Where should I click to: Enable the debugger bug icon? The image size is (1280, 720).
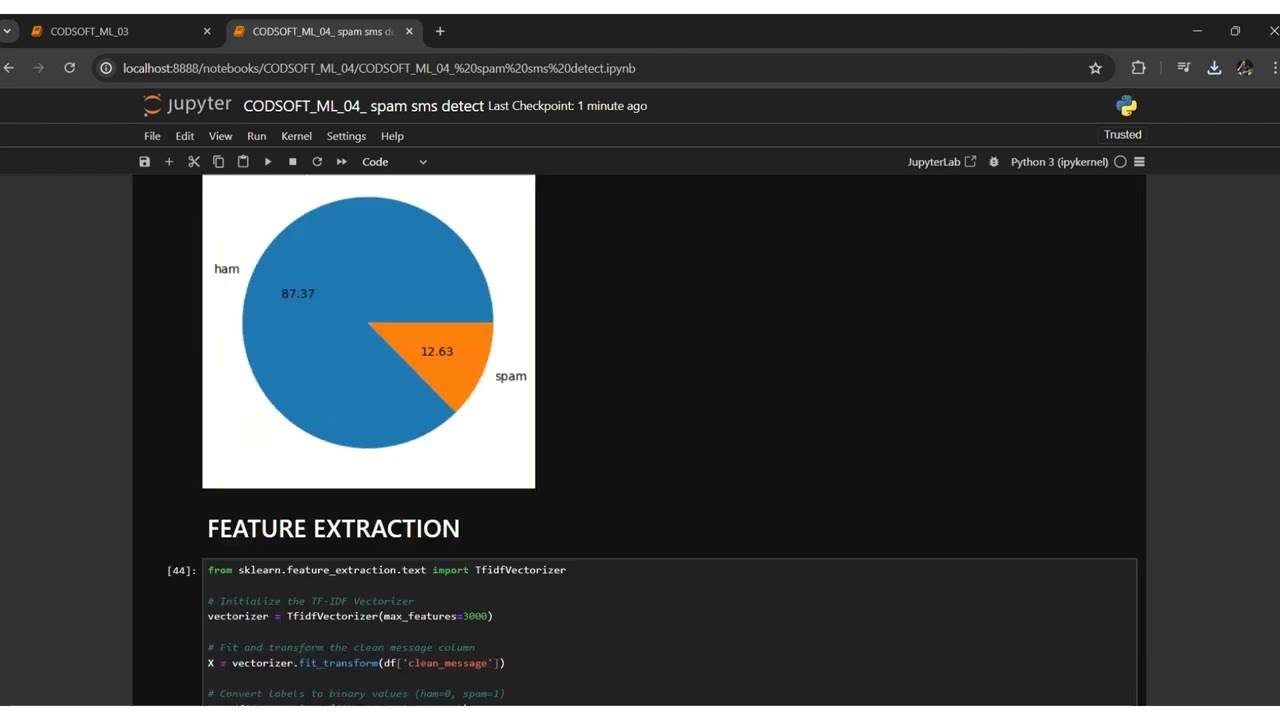(993, 162)
